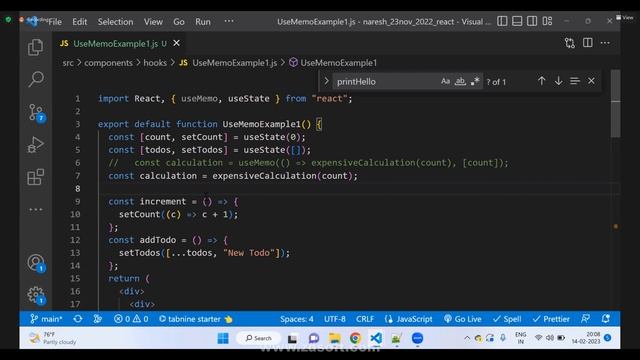This screenshot has width=640, height=360.
Task: Click editor vertical scrollbar thumb
Action: tap(616, 104)
